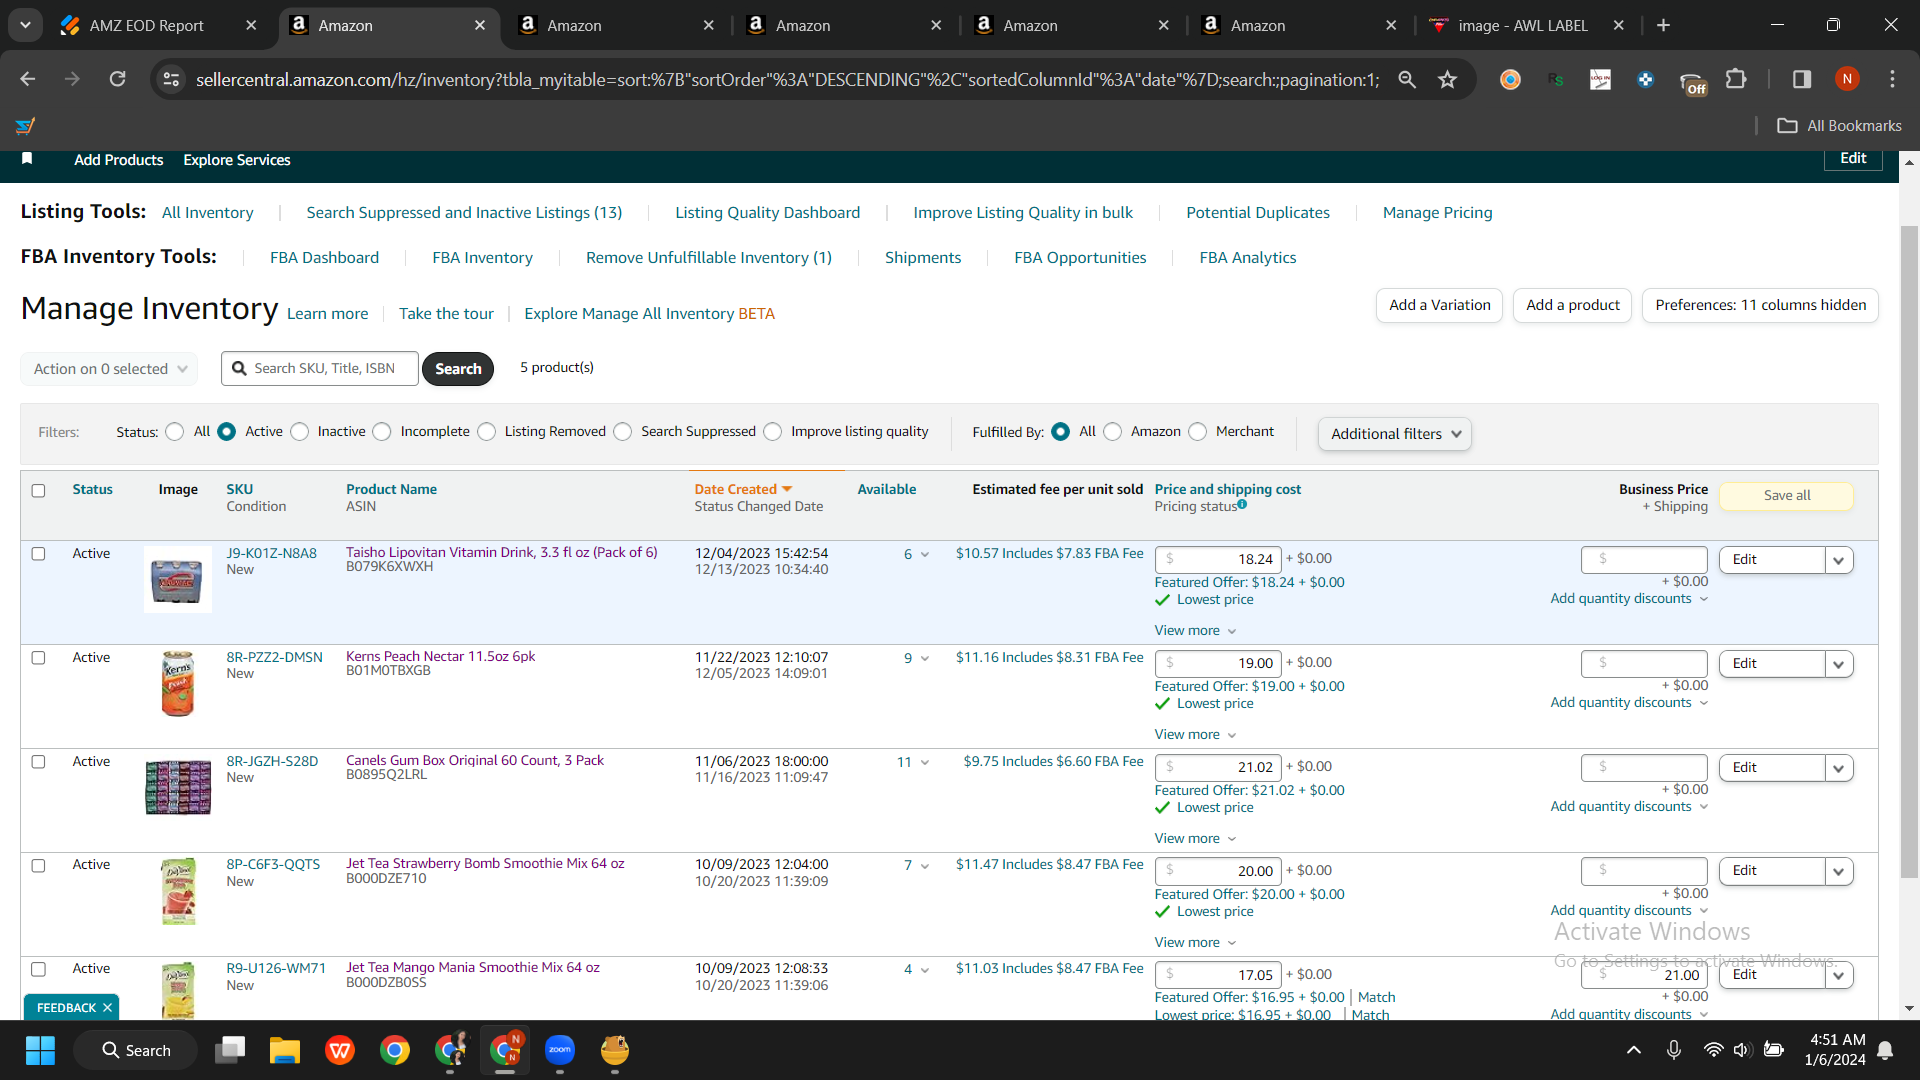Open the Windows Start menu
This screenshot has height=1080, width=1920.
40,1050
